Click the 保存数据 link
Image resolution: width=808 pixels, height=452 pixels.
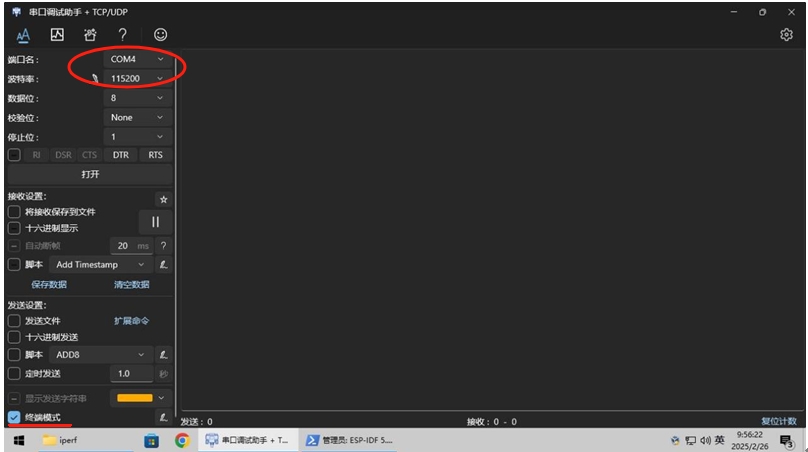(x=49, y=284)
